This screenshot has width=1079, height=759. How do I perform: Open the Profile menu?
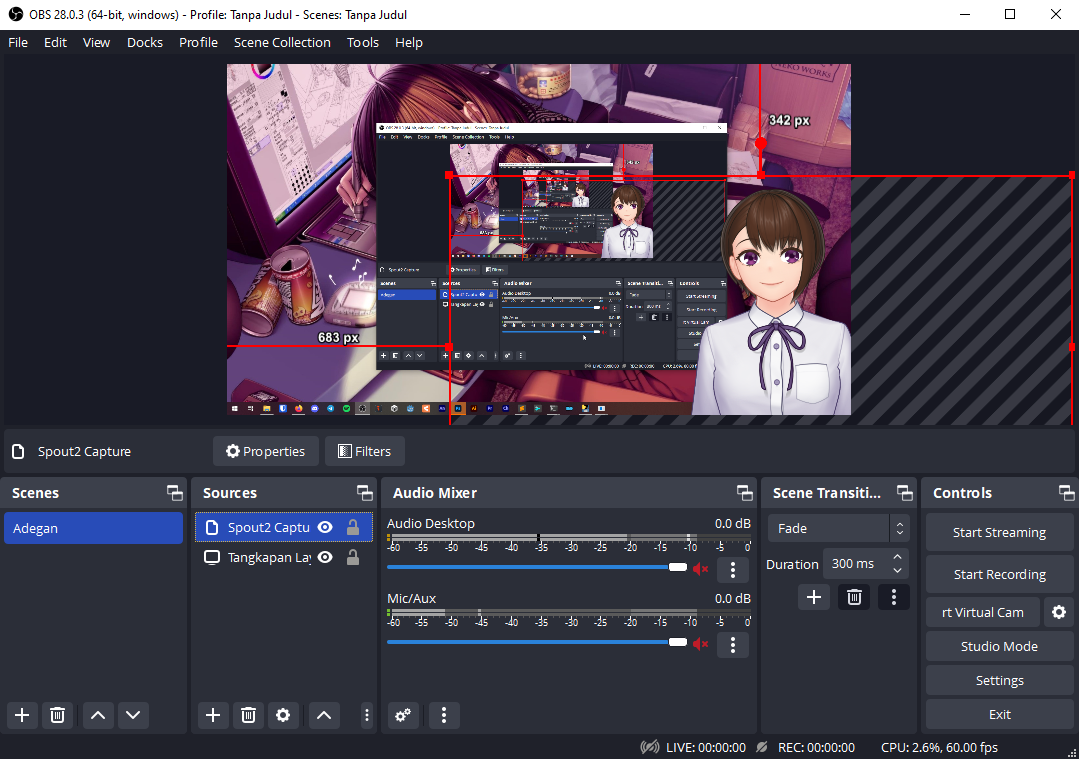(198, 43)
